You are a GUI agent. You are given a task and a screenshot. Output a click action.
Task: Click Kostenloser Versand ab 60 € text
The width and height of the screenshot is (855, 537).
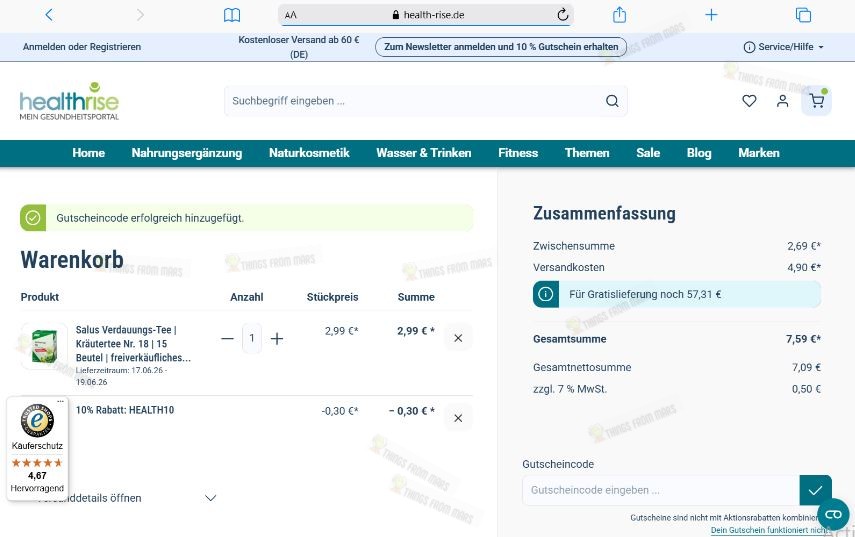[299, 47]
